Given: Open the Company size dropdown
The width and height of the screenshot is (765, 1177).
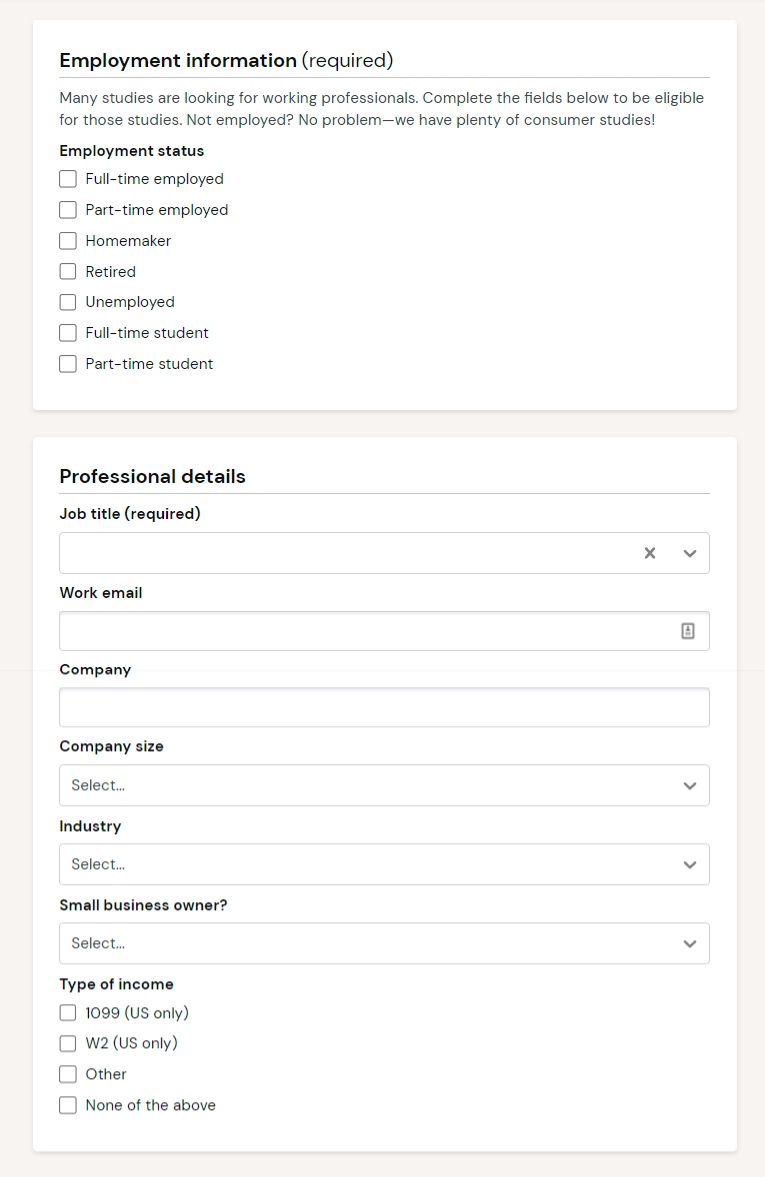Looking at the screenshot, I should tap(384, 785).
